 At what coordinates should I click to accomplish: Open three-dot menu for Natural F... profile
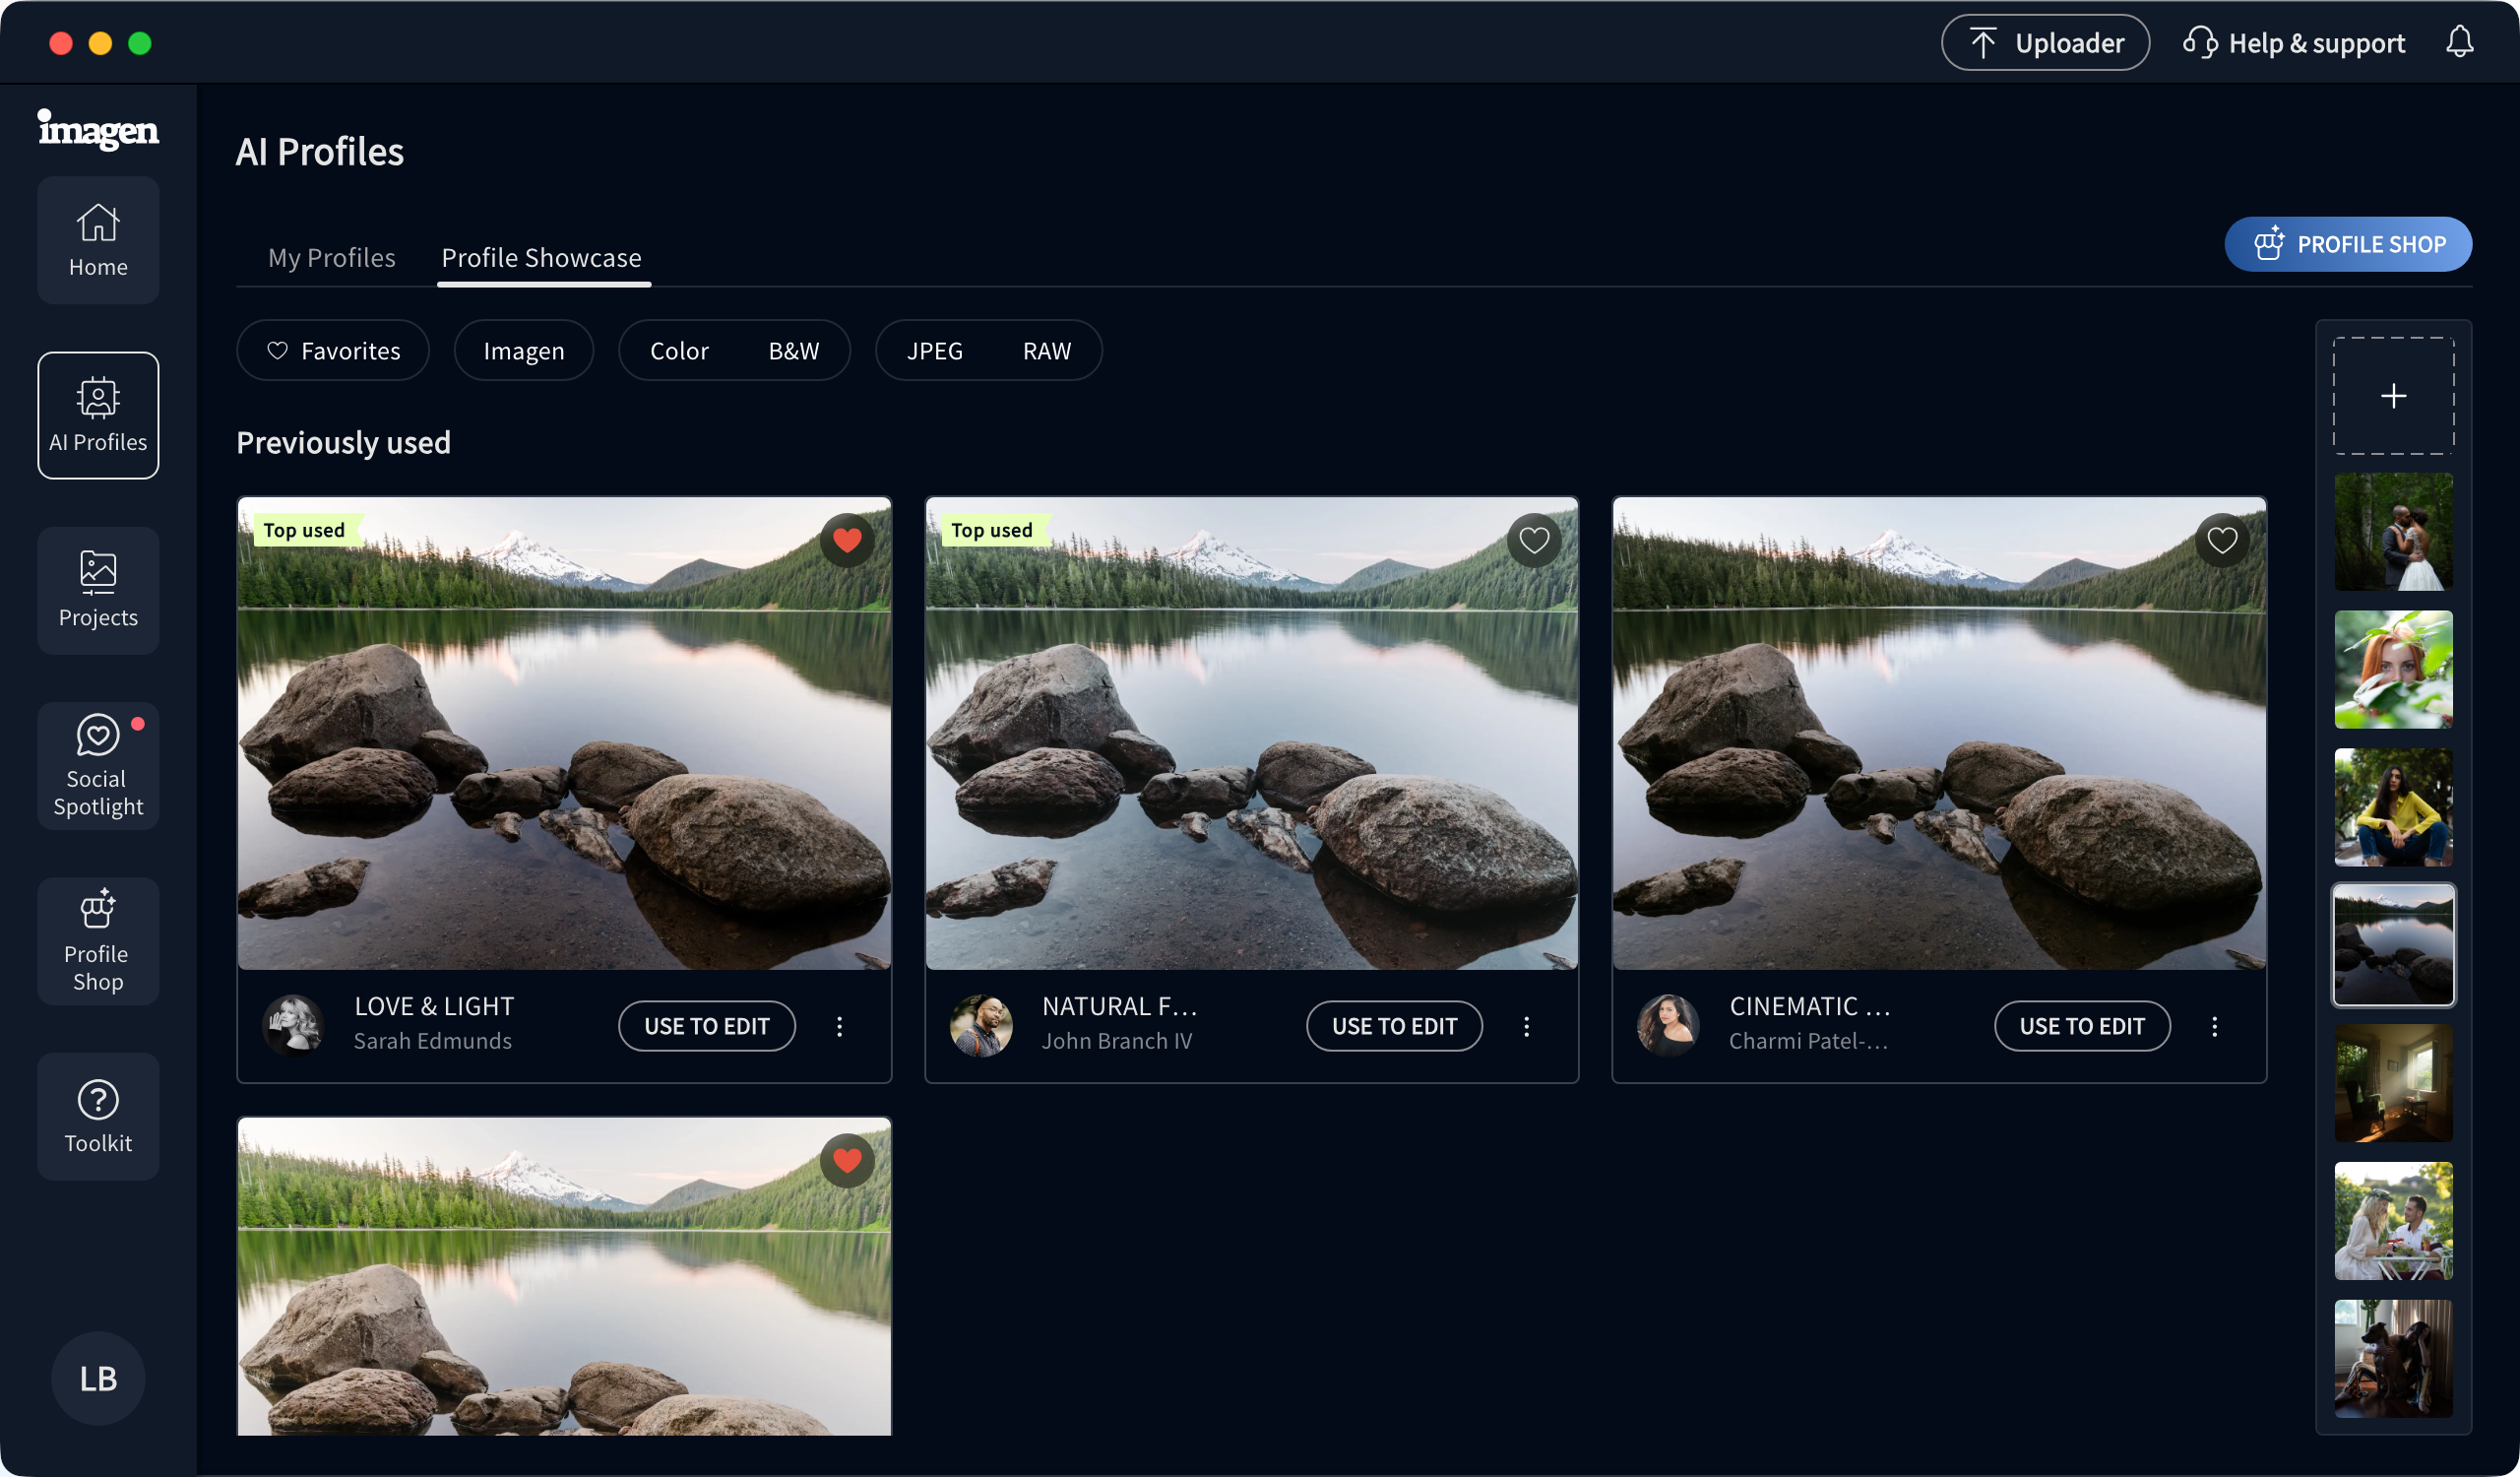[x=1526, y=1026]
